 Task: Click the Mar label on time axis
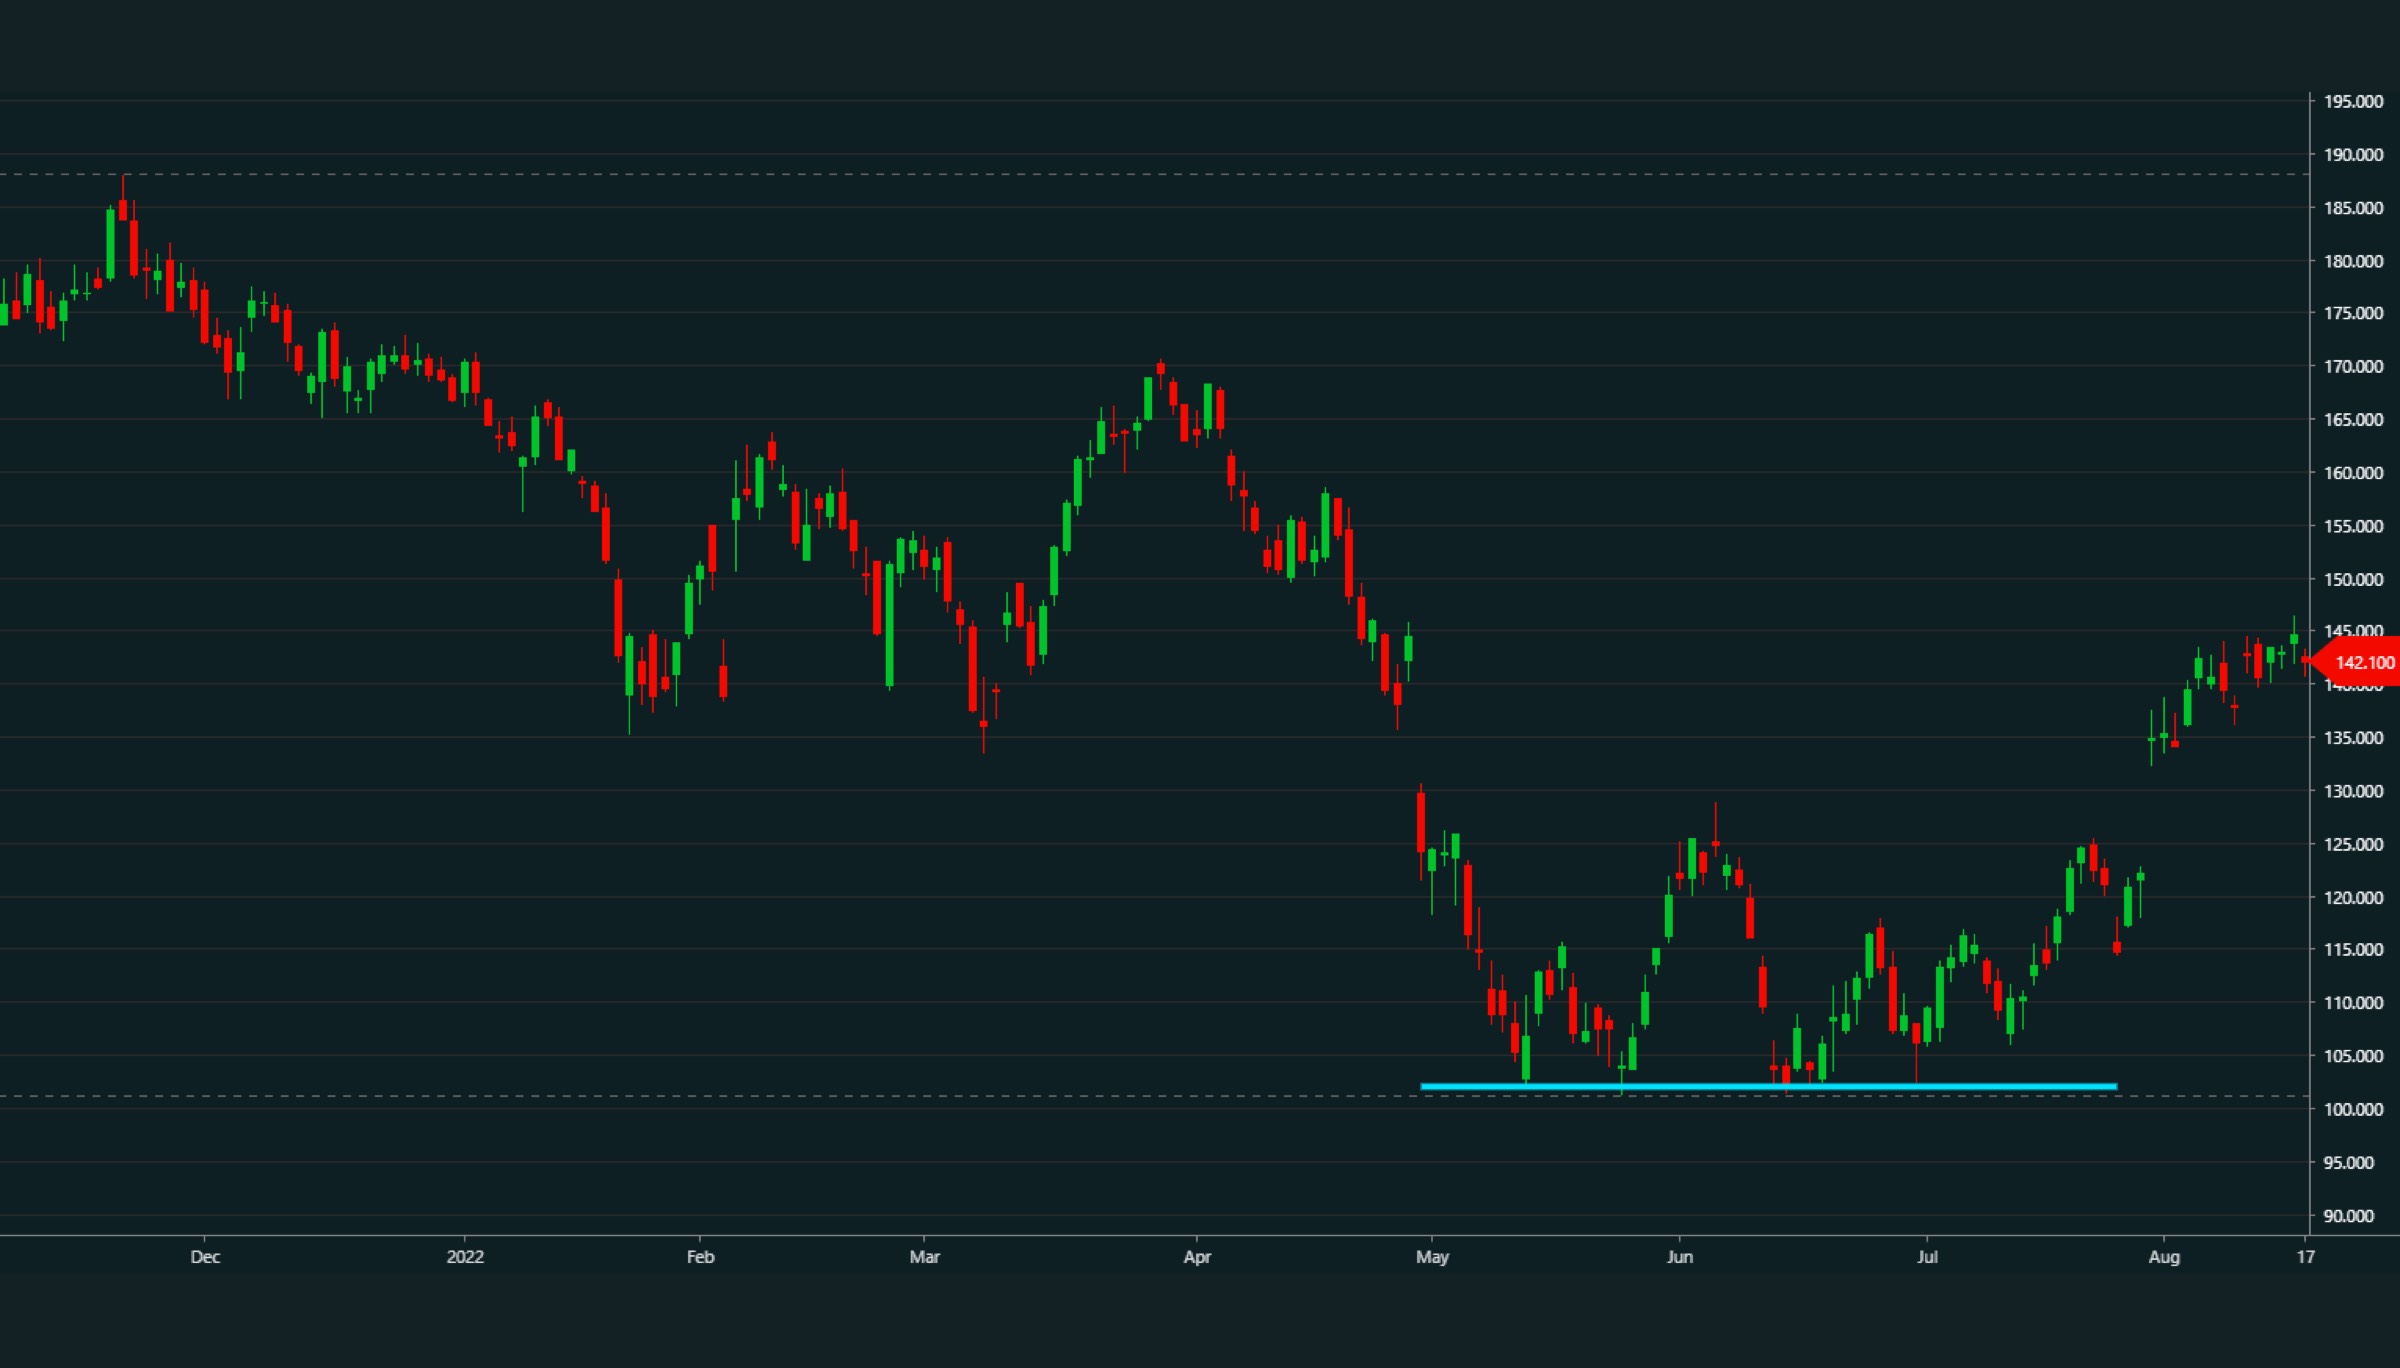pos(924,1257)
